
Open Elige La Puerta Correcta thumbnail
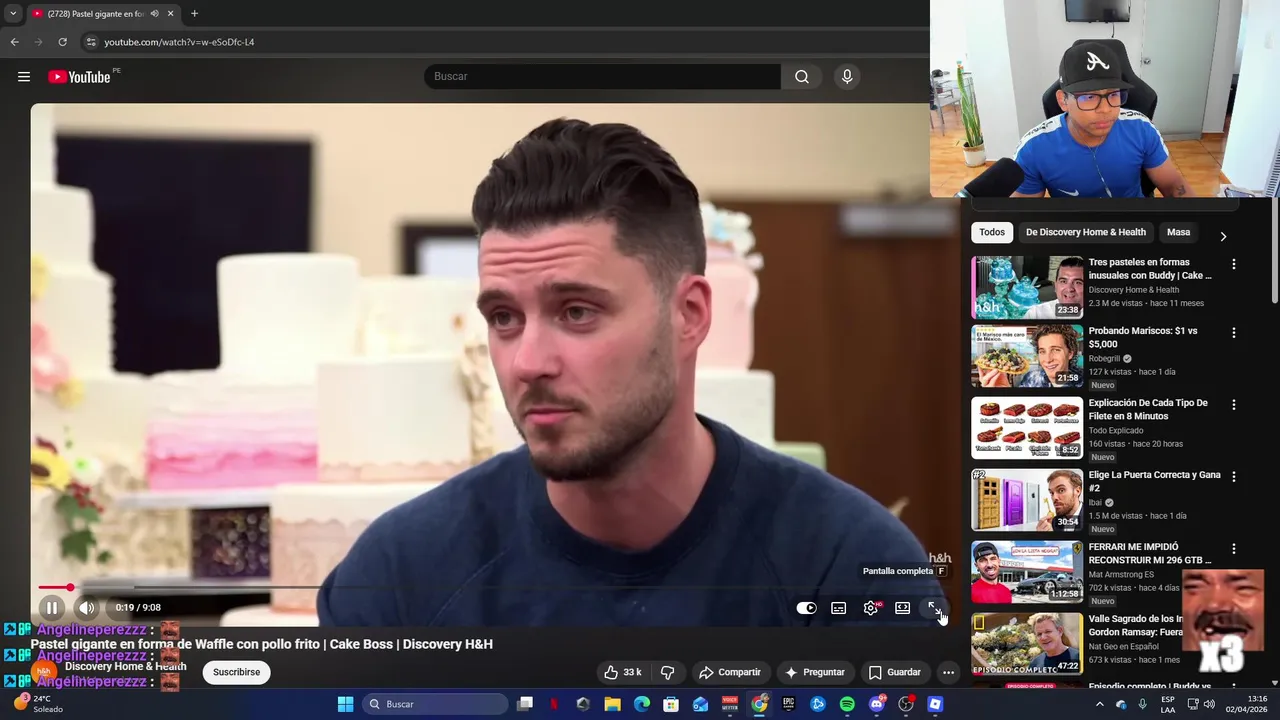[1026, 500]
